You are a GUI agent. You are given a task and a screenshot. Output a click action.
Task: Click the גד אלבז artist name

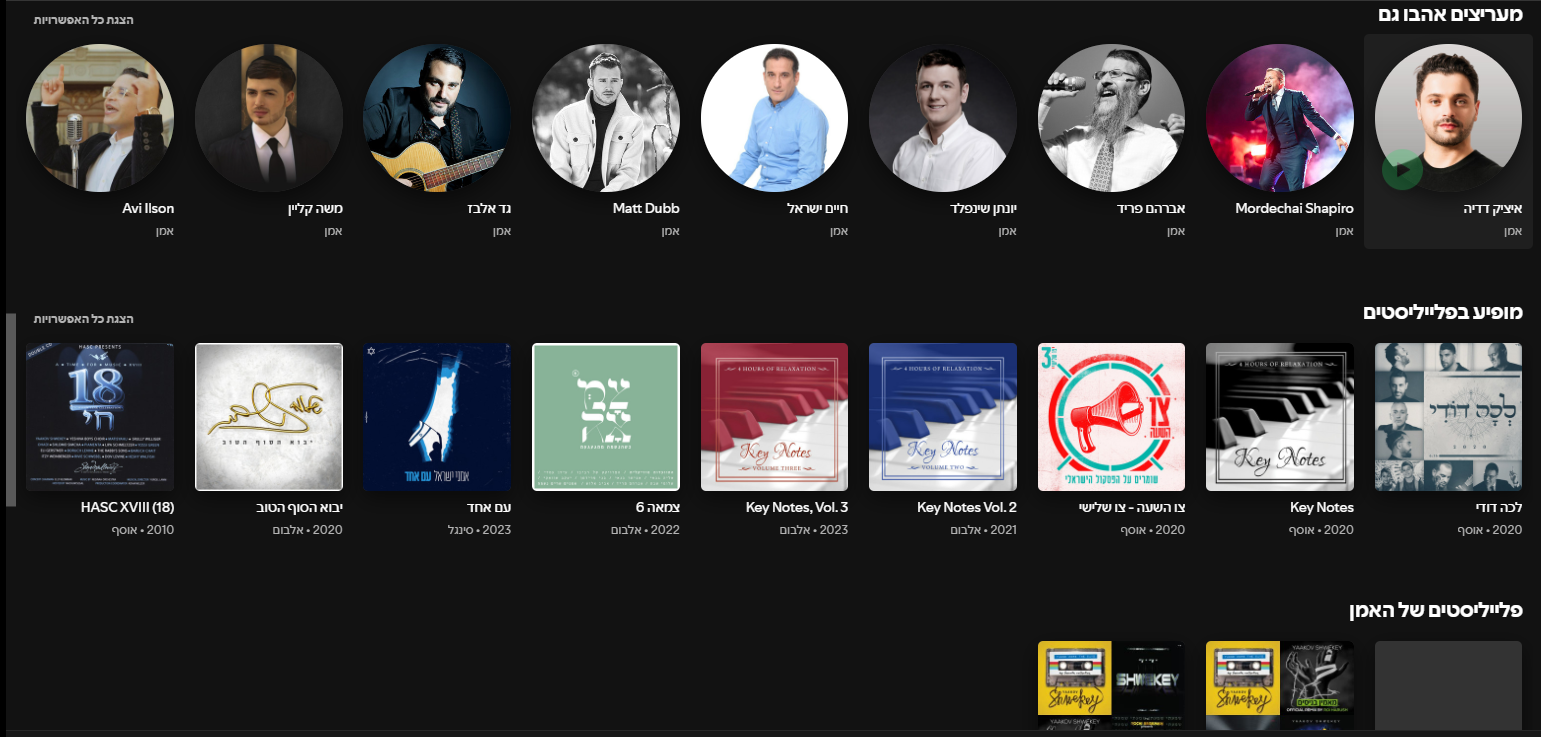(x=489, y=209)
